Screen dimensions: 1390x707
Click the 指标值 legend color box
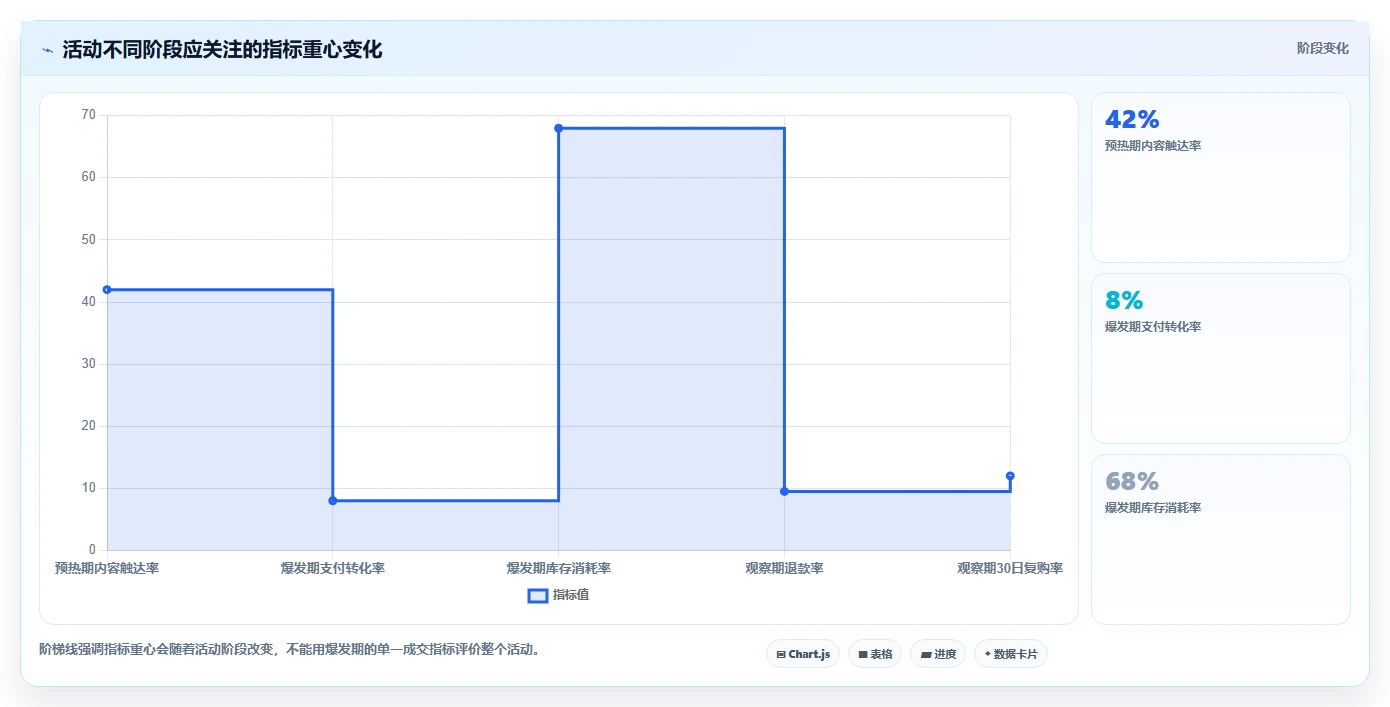537,595
